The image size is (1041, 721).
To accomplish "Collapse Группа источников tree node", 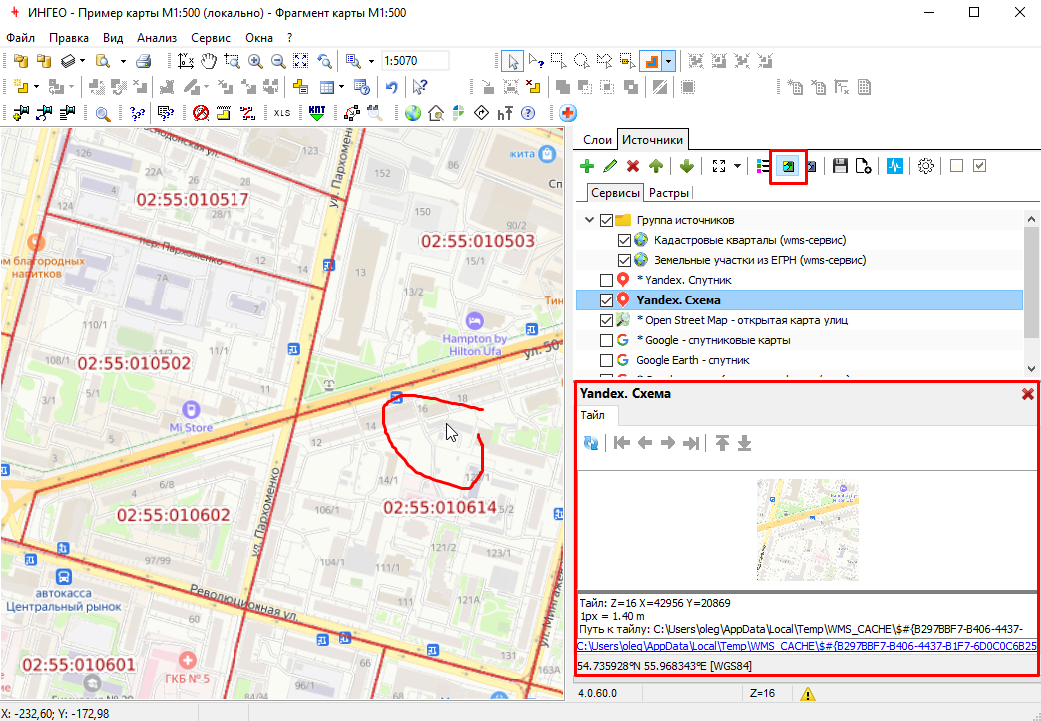I will (589, 220).
